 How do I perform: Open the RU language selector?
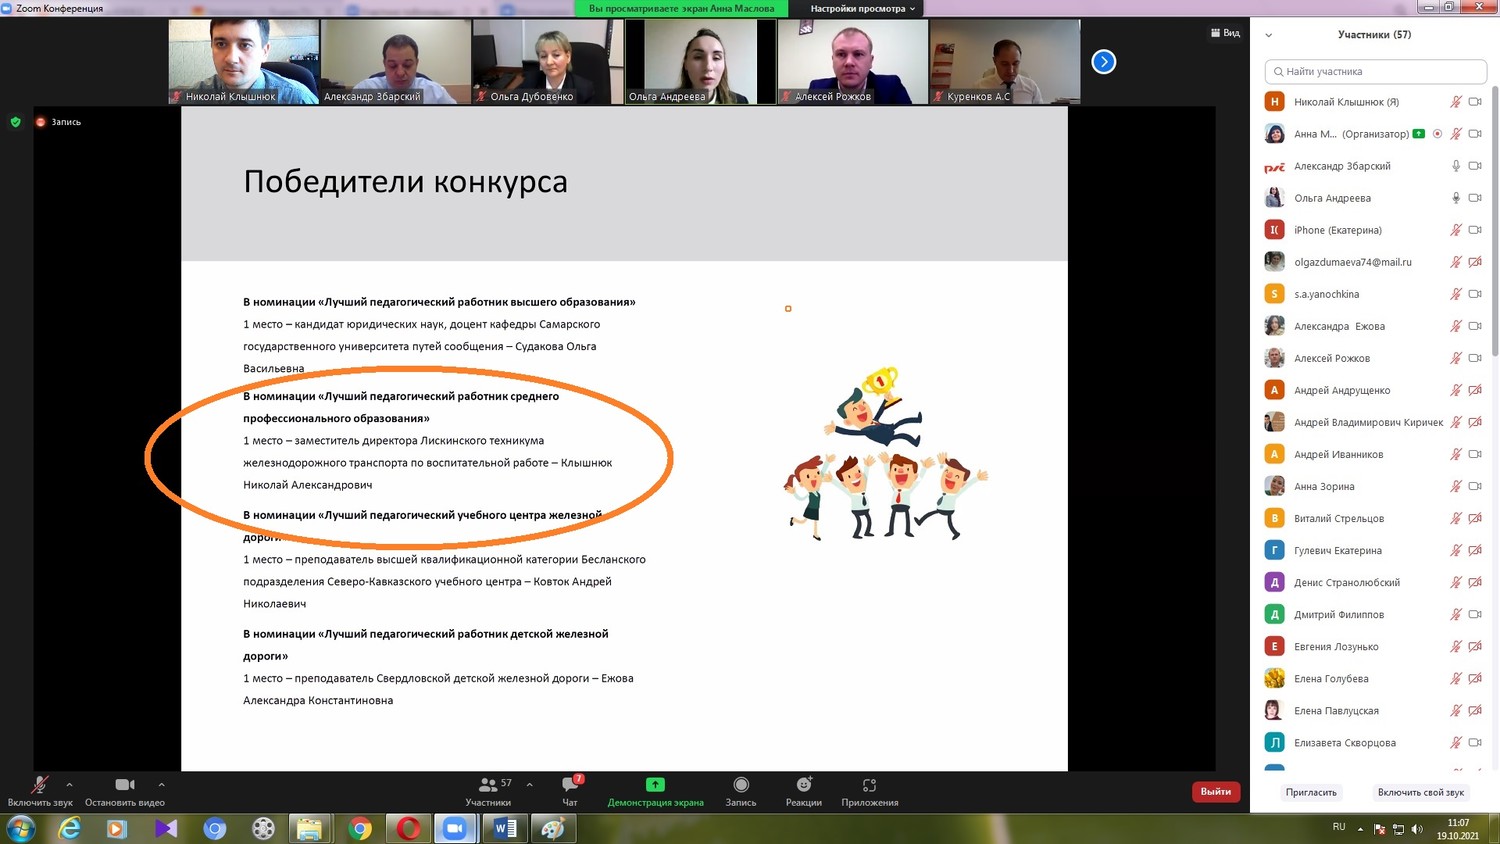tap(1339, 827)
